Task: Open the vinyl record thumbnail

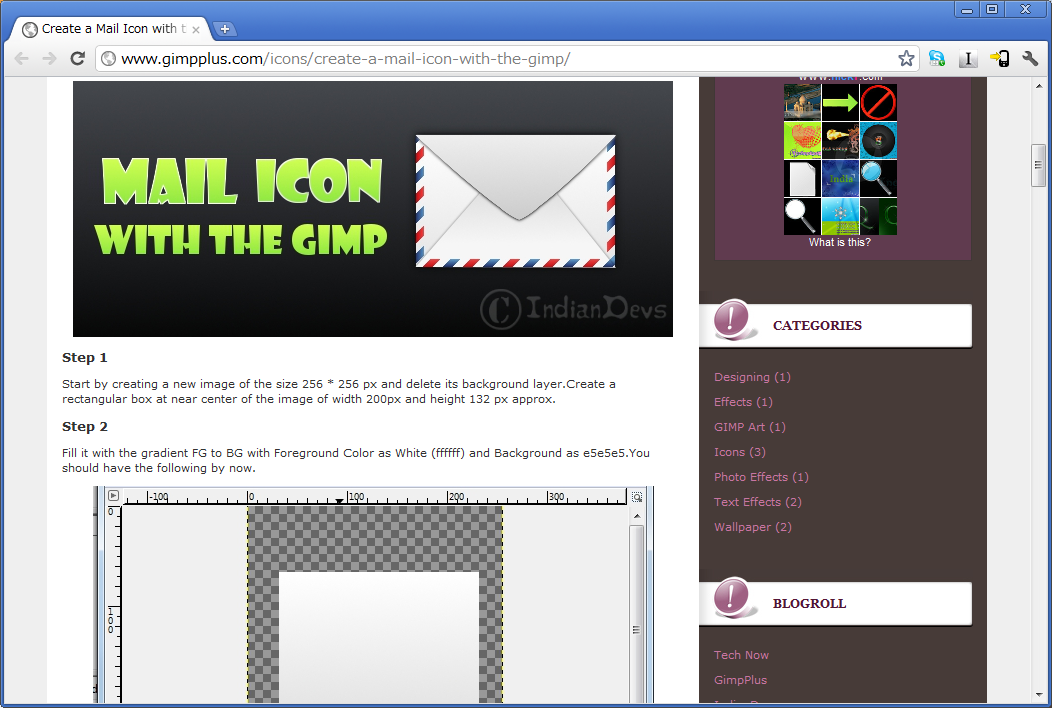Action: coord(878,140)
